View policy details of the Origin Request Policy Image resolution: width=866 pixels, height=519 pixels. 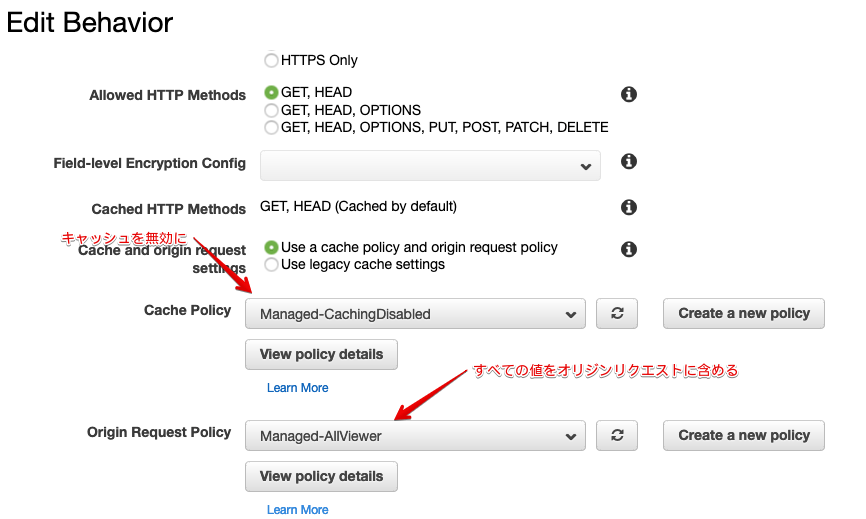tap(321, 476)
